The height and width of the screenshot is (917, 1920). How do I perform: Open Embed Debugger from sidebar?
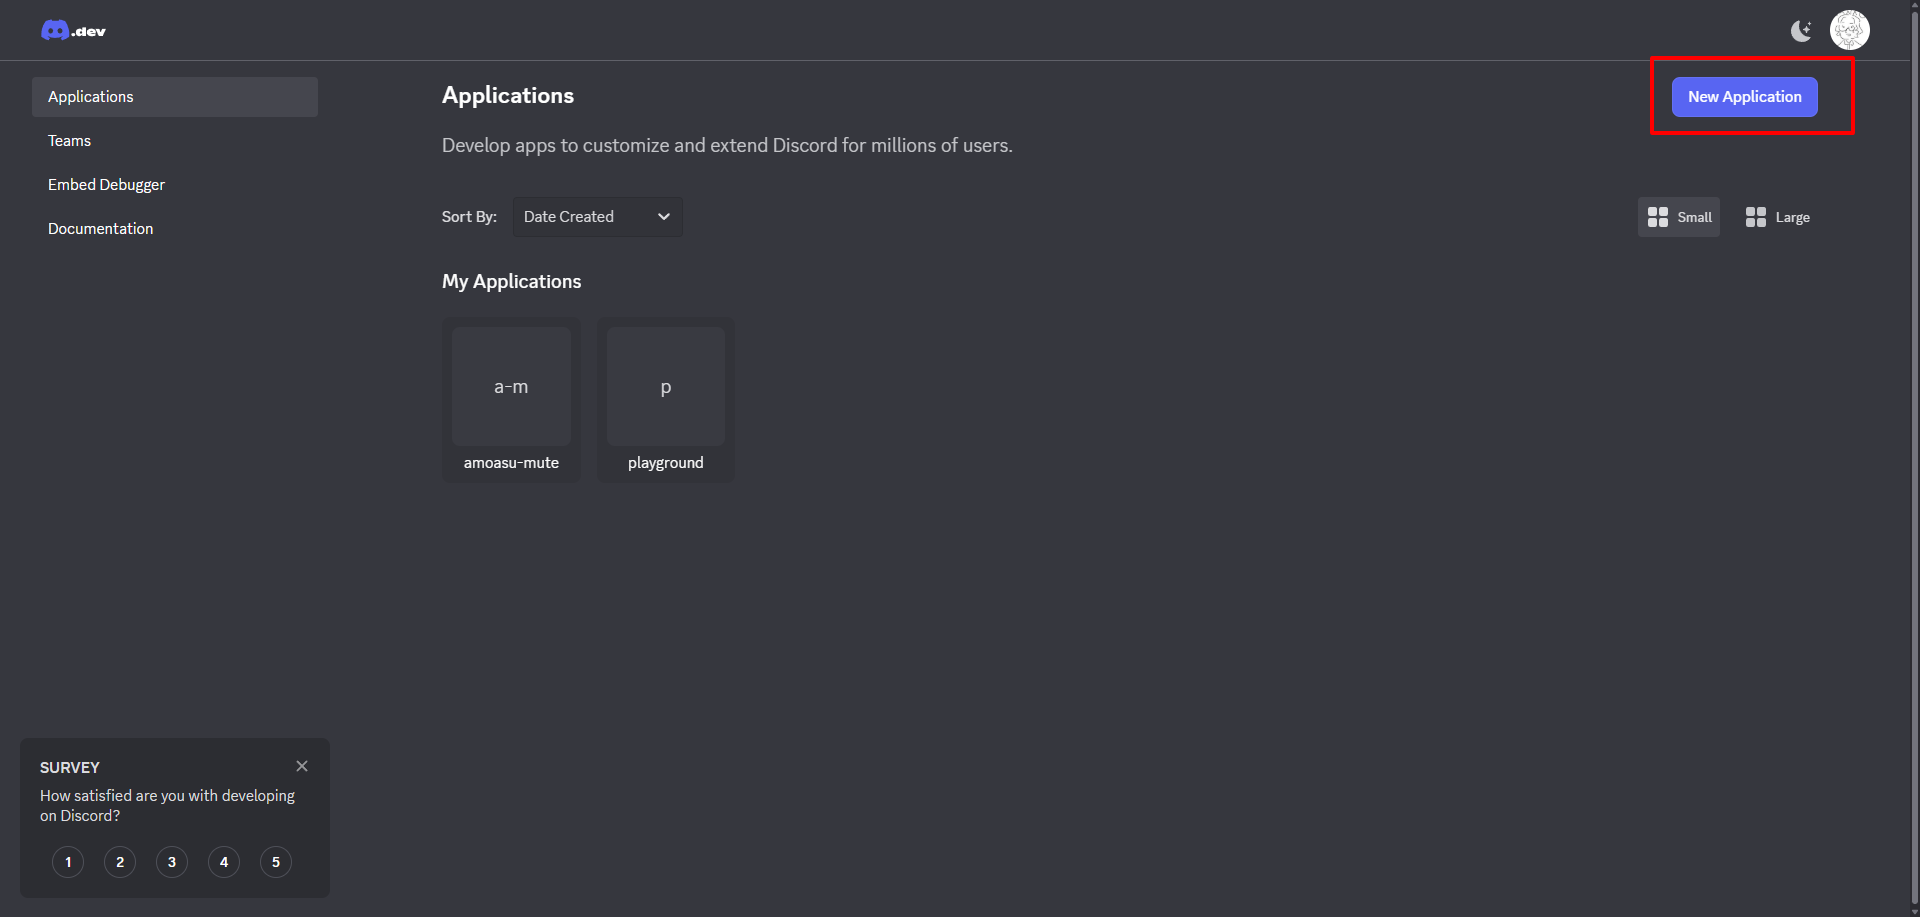coord(107,185)
